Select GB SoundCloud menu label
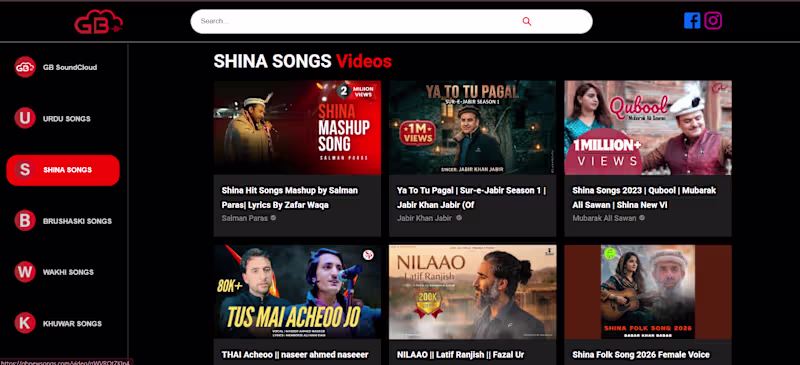 [70, 67]
